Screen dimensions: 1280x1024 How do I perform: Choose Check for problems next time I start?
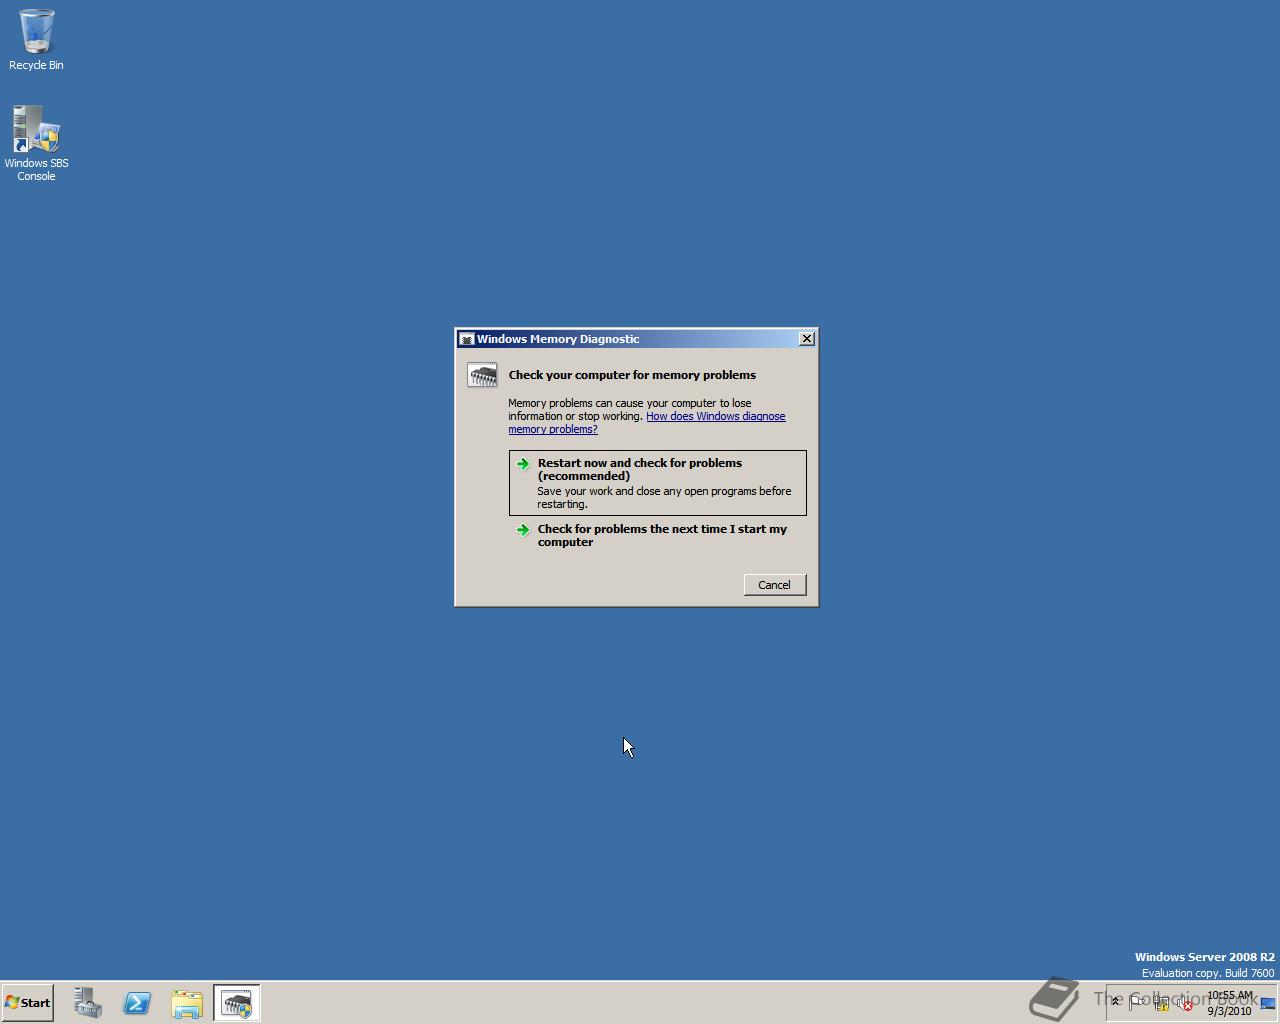(657, 535)
